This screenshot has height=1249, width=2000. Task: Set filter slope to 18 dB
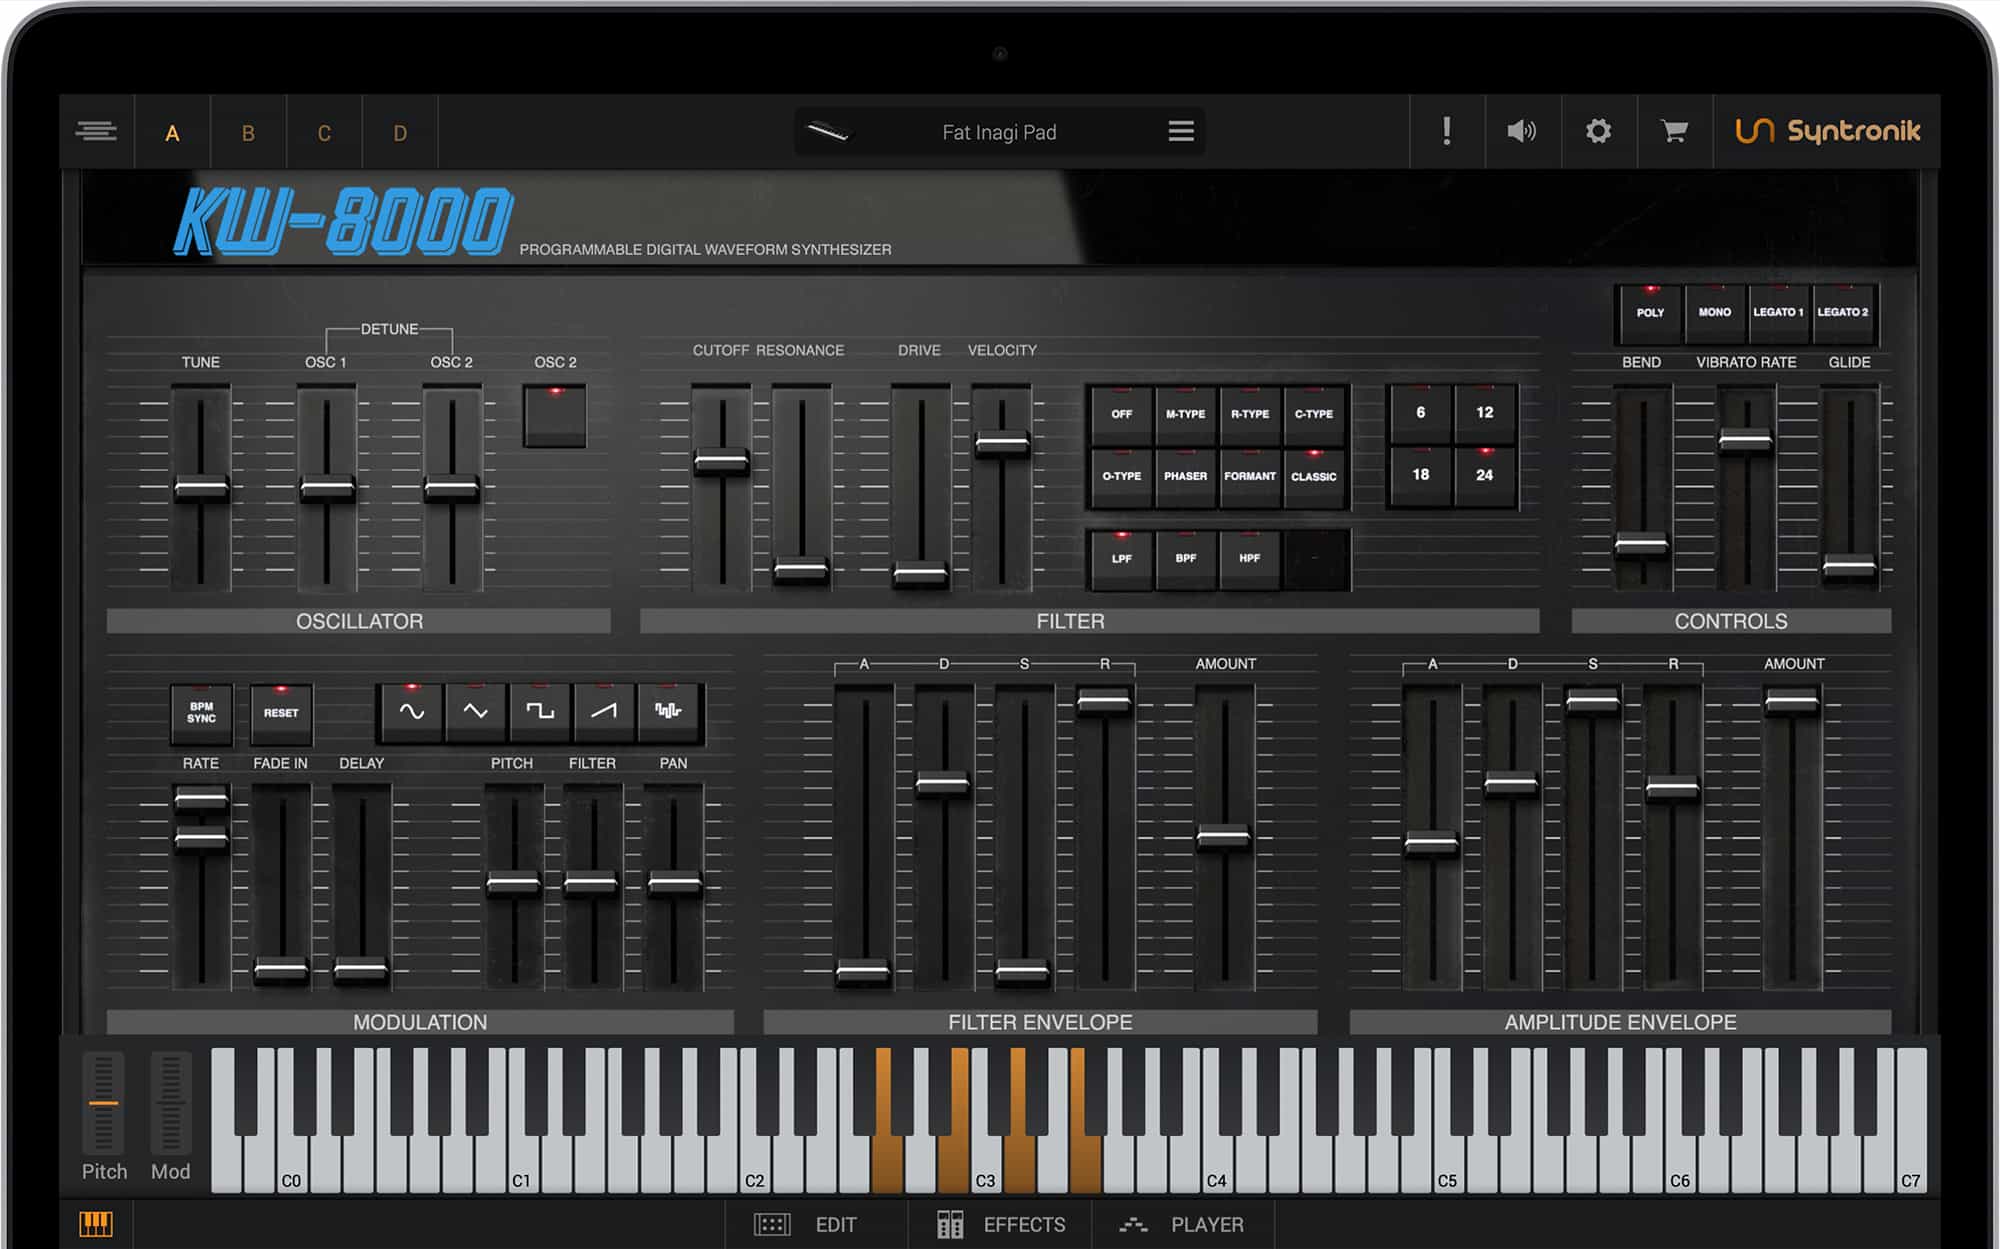tap(1420, 475)
